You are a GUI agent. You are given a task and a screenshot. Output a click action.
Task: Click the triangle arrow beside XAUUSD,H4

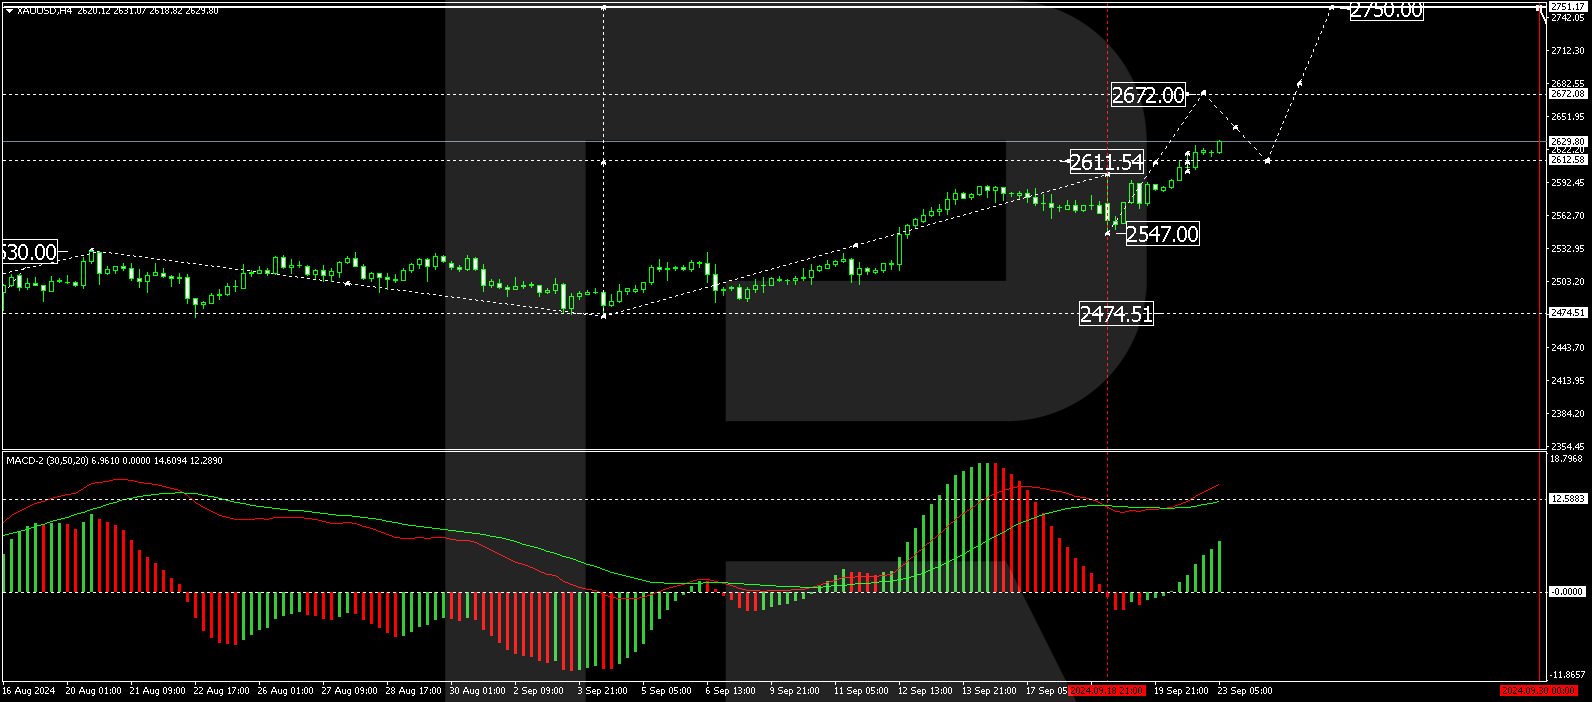pos(9,10)
